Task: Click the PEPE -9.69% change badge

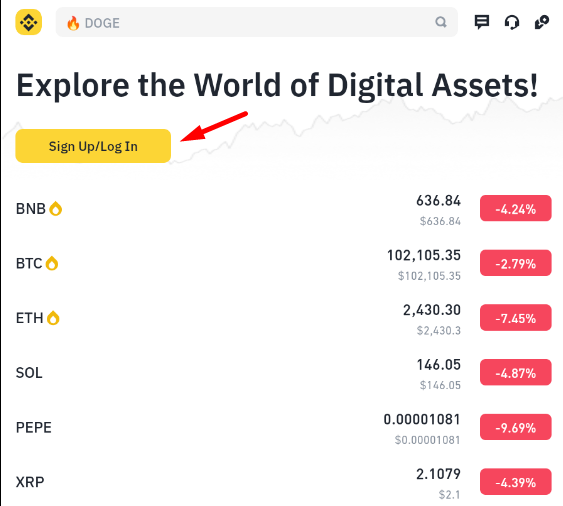Action: [x=515, y=427]
